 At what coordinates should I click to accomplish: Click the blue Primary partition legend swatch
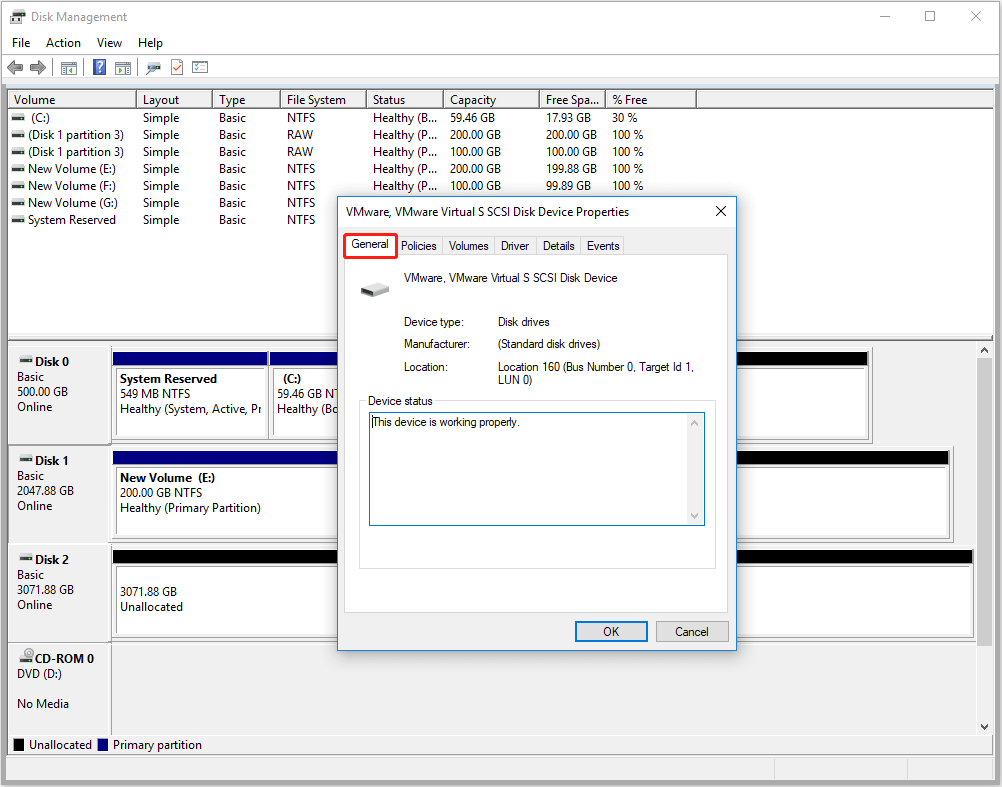(103, 745)
